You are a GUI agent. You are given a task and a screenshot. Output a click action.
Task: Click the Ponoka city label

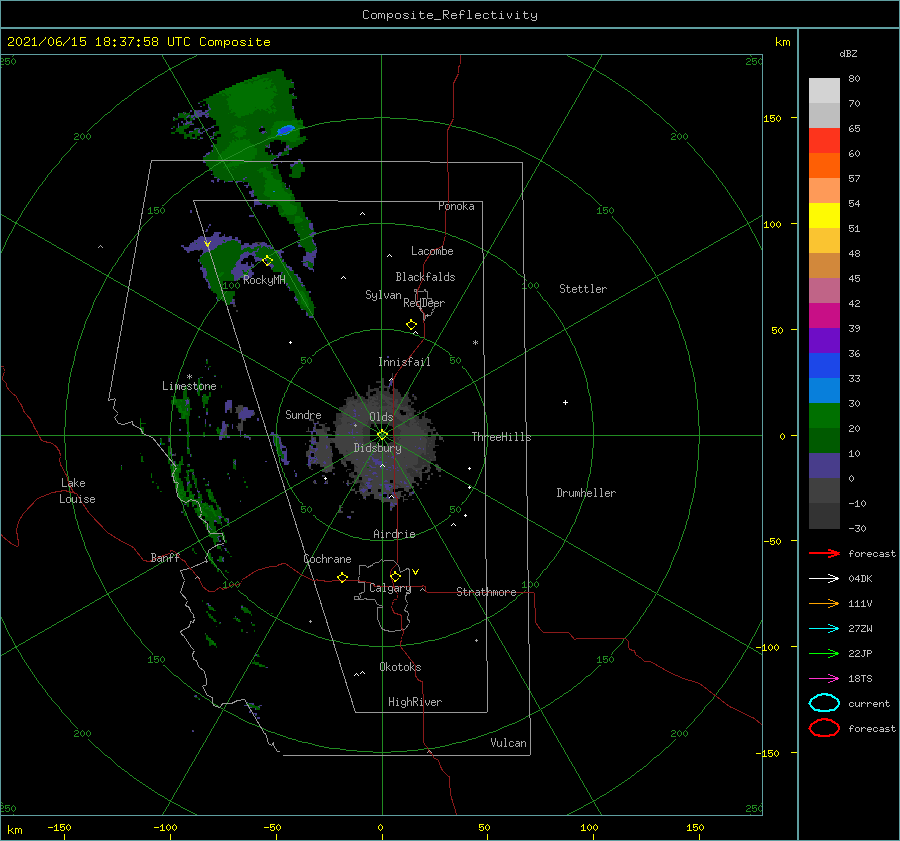coord(456,206)
